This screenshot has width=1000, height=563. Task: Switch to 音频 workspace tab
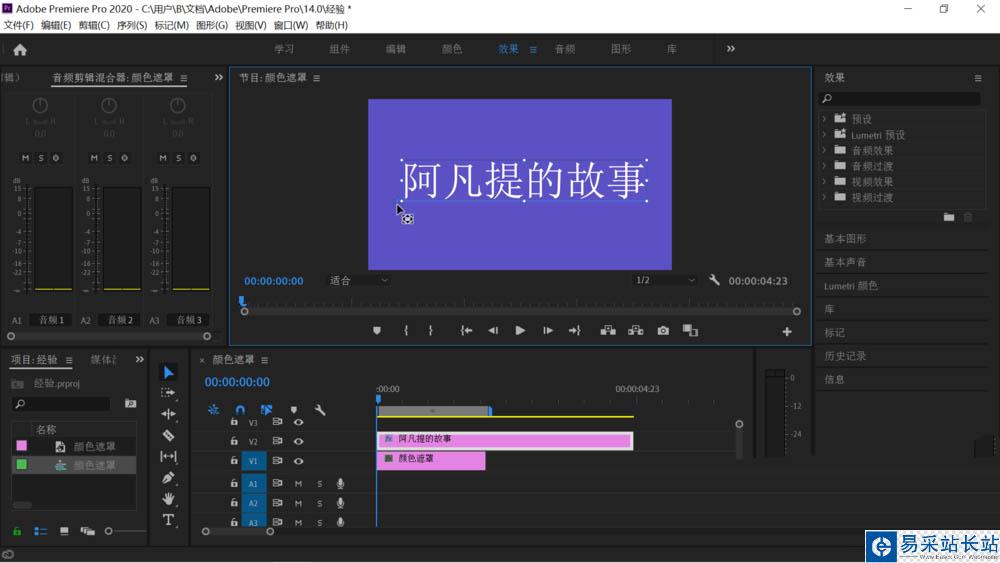564,49
